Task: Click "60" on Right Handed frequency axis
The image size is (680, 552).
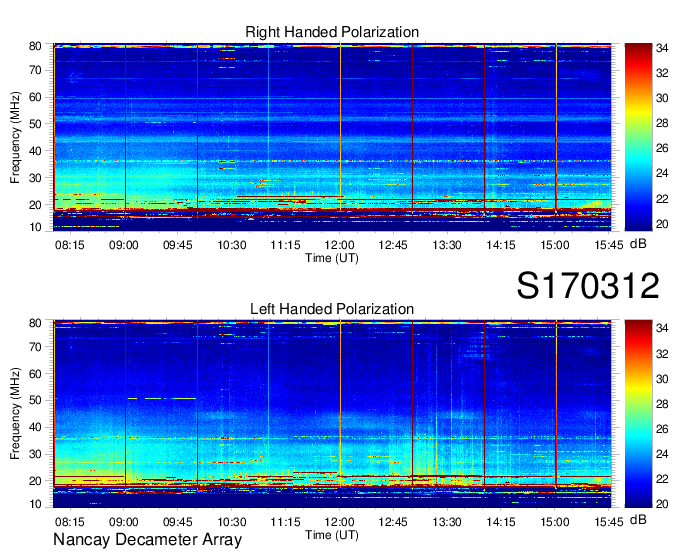Action: click(x=35, y=97)
